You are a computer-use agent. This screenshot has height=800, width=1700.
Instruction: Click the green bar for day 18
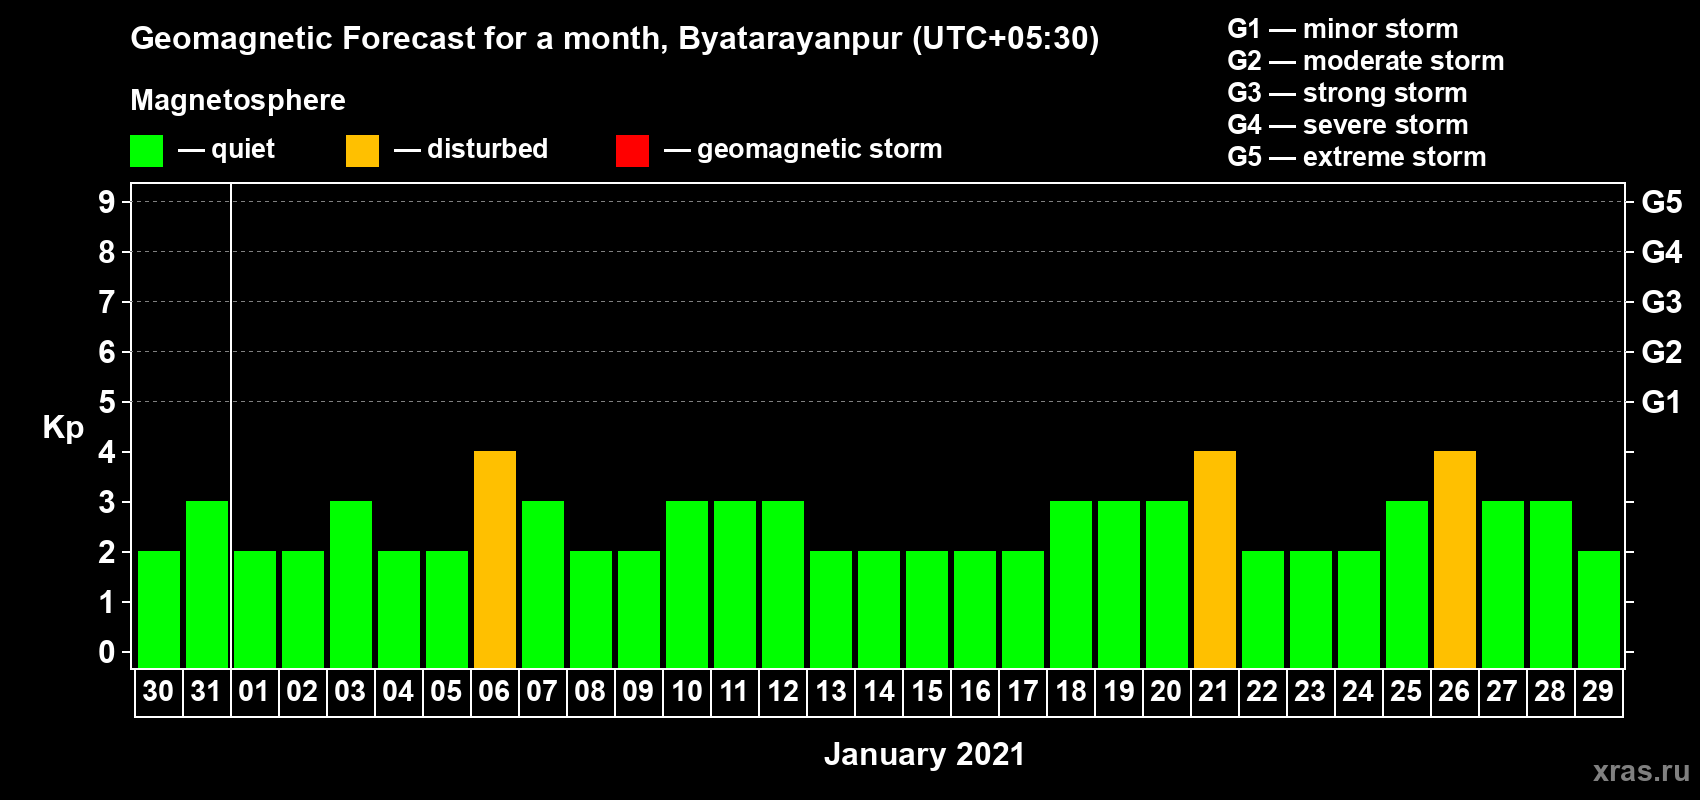click(x=1071, y=584)
